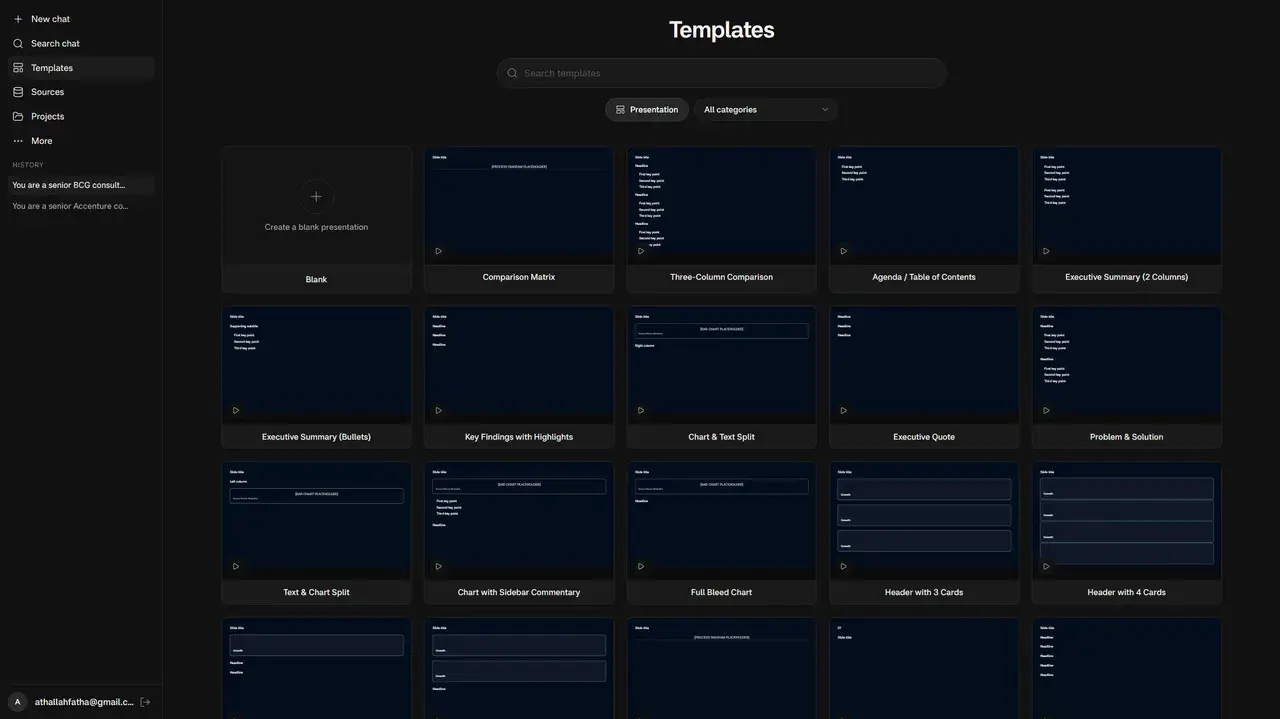Open the All categories dropdown
Screen dimensions: 1280x719
pyautogui.click(x=766, y=110)
